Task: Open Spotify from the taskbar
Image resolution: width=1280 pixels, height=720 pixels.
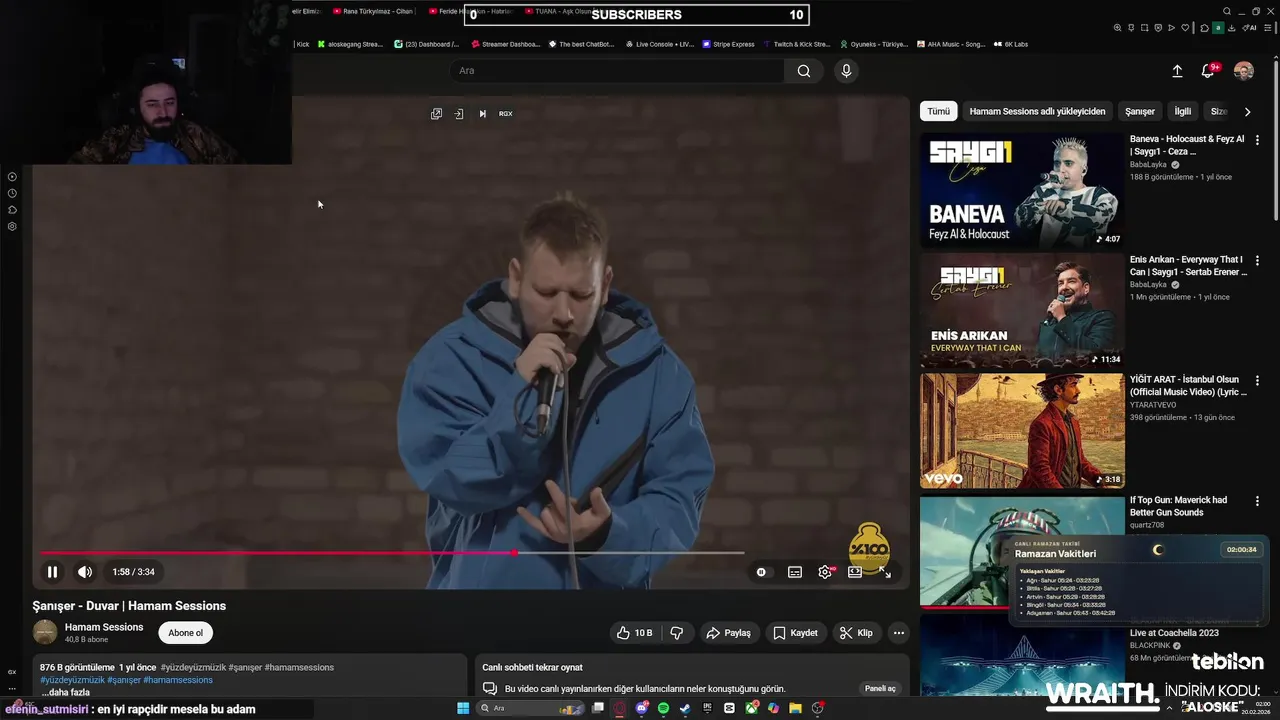Action: click(x=663, y=708)
